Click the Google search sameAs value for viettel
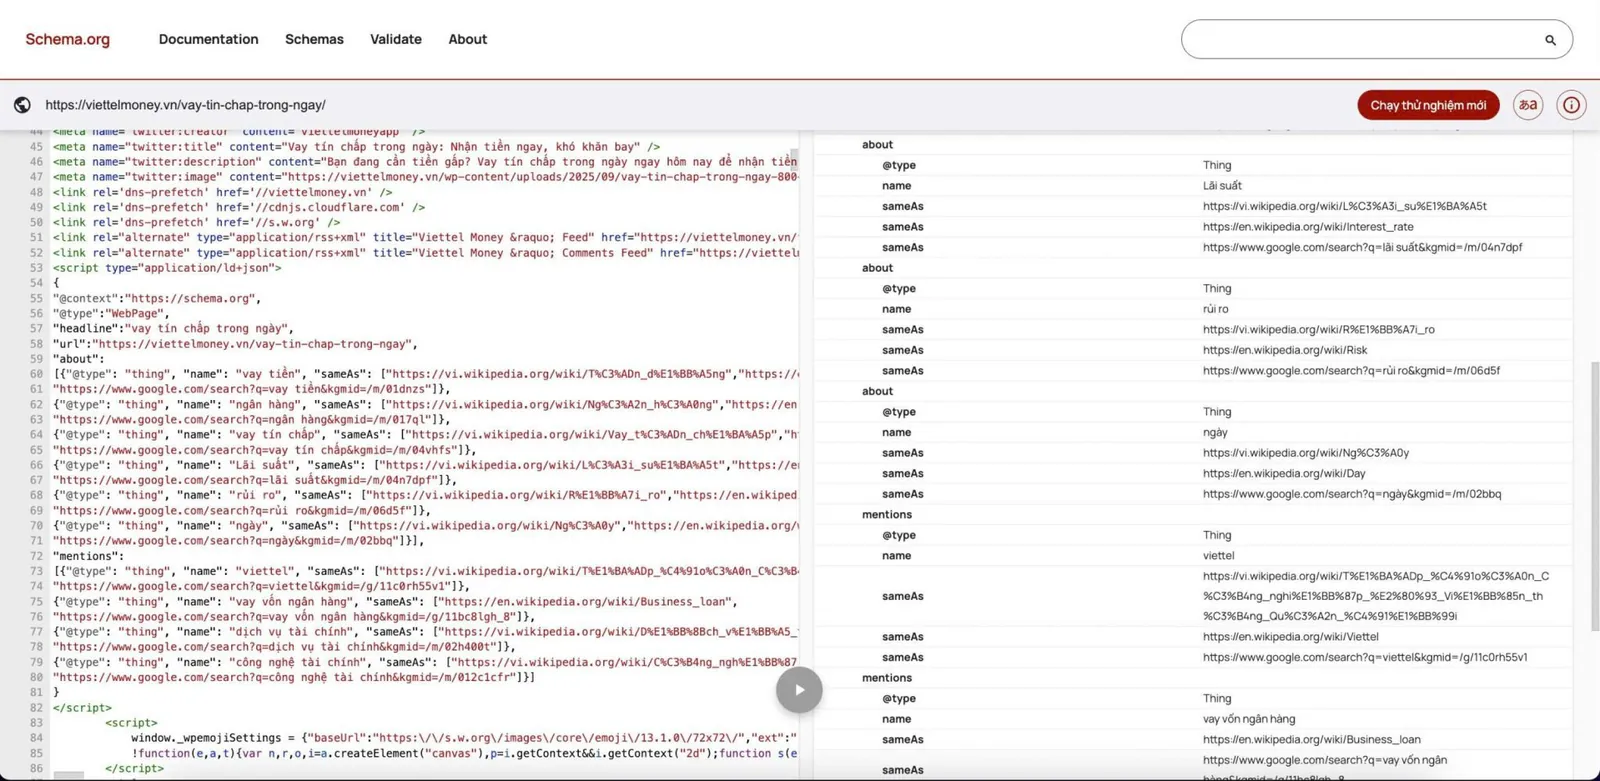1600x781 pixels. (x=1365, y=658)
